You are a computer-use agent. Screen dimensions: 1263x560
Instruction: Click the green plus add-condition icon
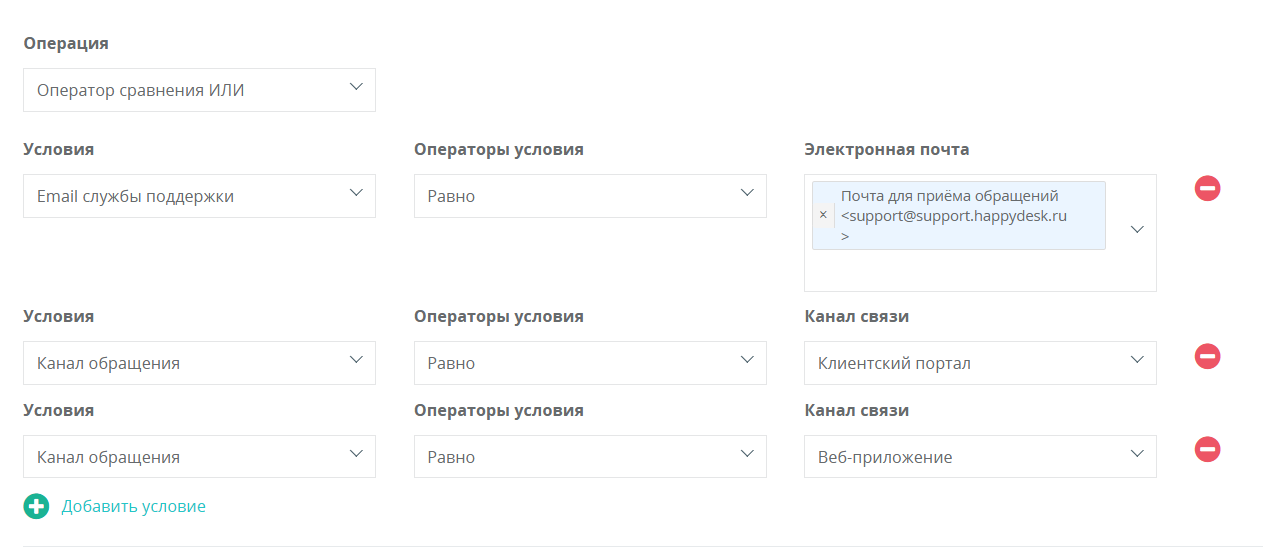point(36,506)
